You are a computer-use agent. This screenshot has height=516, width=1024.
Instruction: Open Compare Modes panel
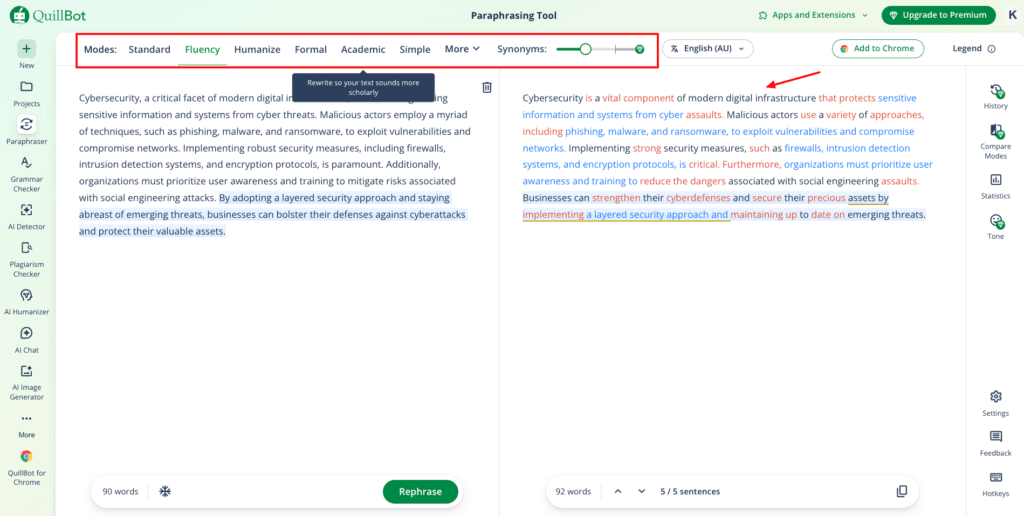(x=995, y=141)
